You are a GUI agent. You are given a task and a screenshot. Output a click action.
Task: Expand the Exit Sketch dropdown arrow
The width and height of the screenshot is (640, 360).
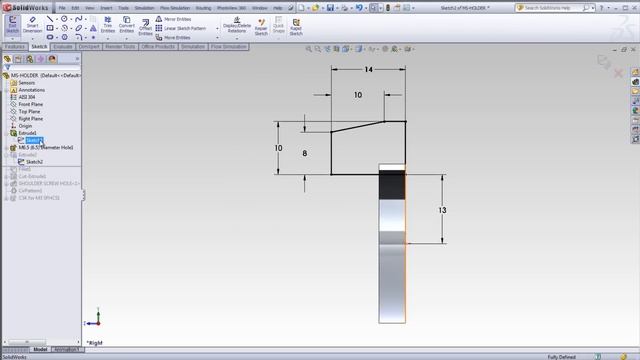tap(12, 39)
